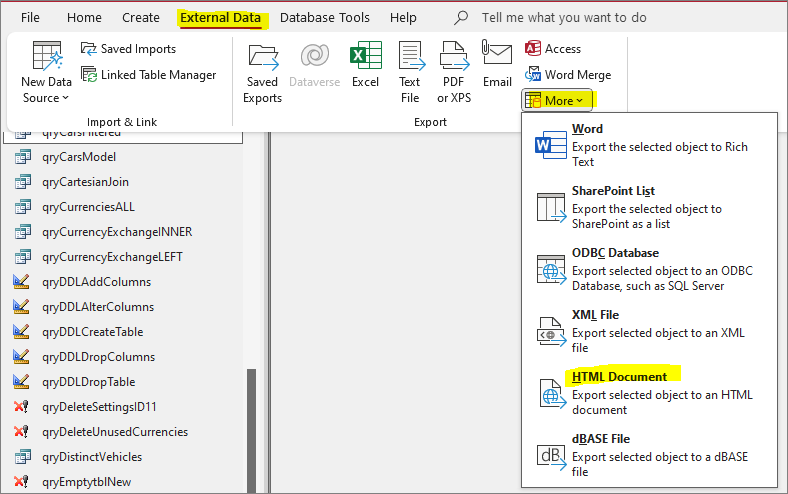Click the qryDDLDropTable data-definition icon
Viewport: 788px width, 494px height.
point(22,381)
